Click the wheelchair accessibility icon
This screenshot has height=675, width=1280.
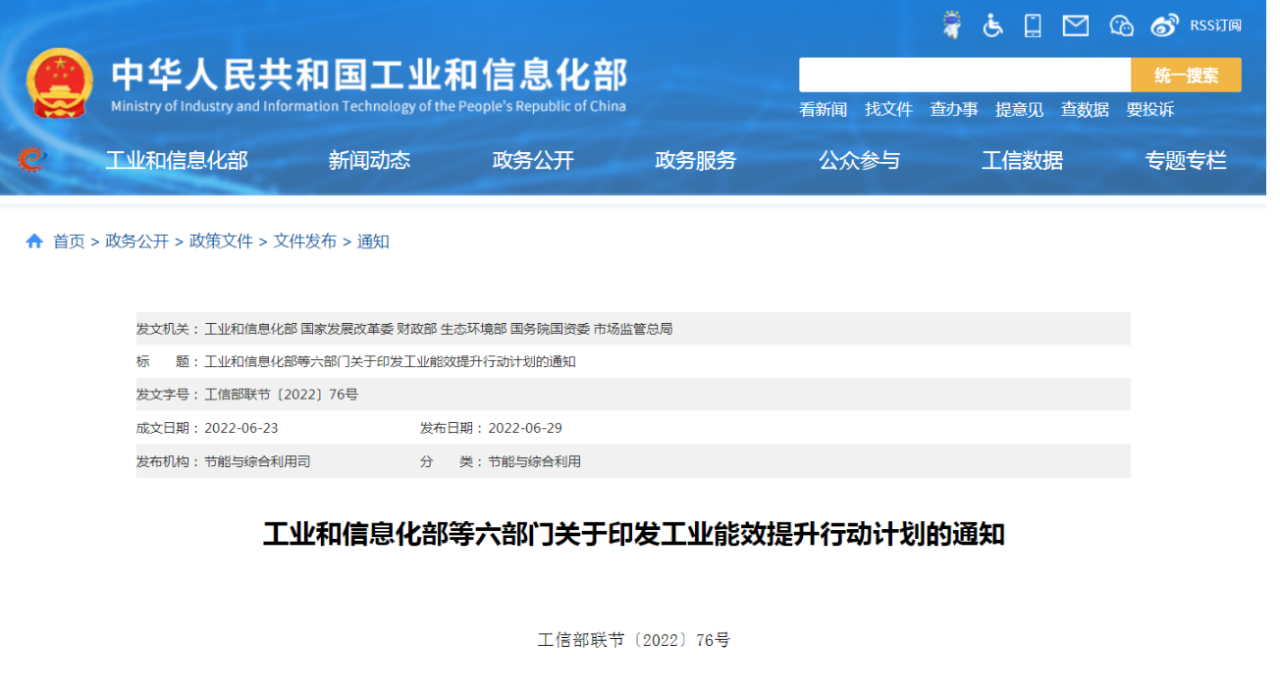[993, 25]
